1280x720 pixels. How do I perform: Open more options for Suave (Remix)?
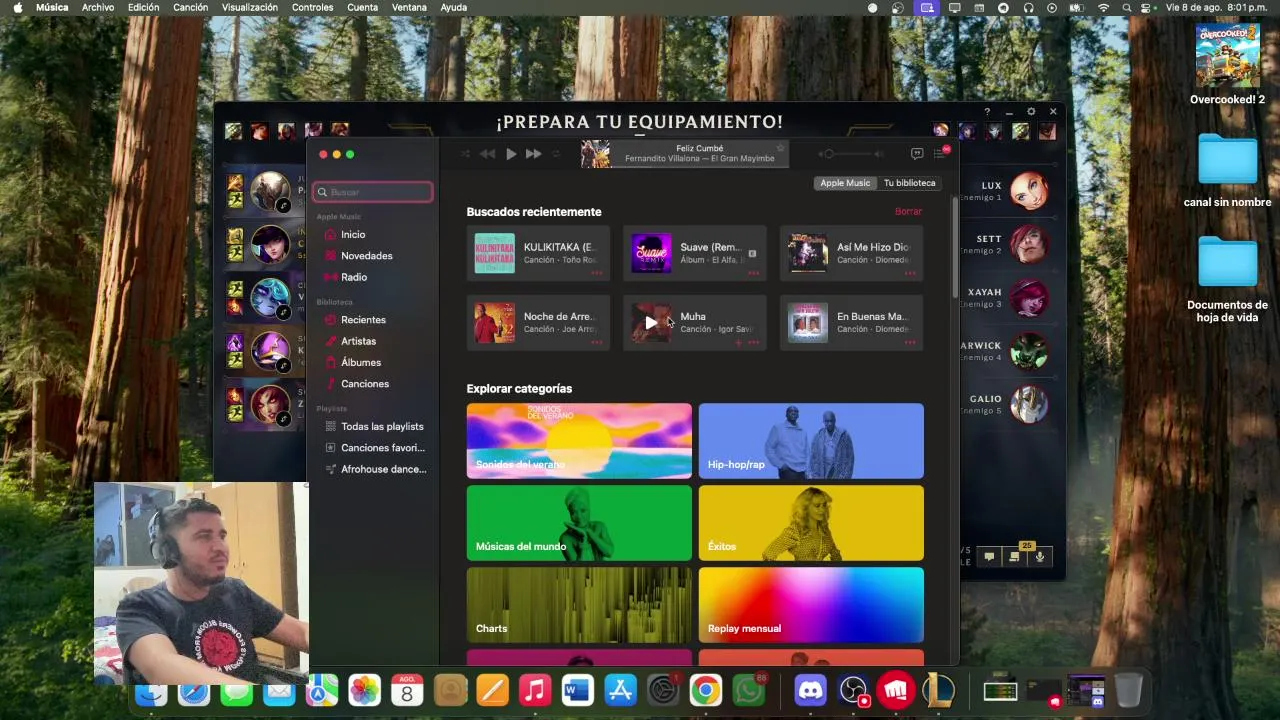pyautogui.click(x=753, y=273)
